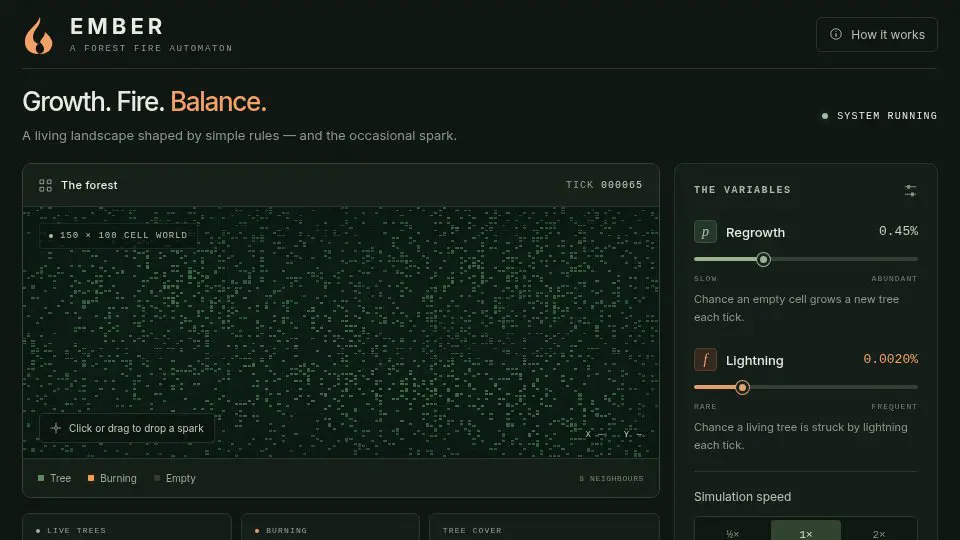Click the Regrowth slider handle
Image resolution: width=960 pixels, height=540 pixels.
[x=763, y=260]
